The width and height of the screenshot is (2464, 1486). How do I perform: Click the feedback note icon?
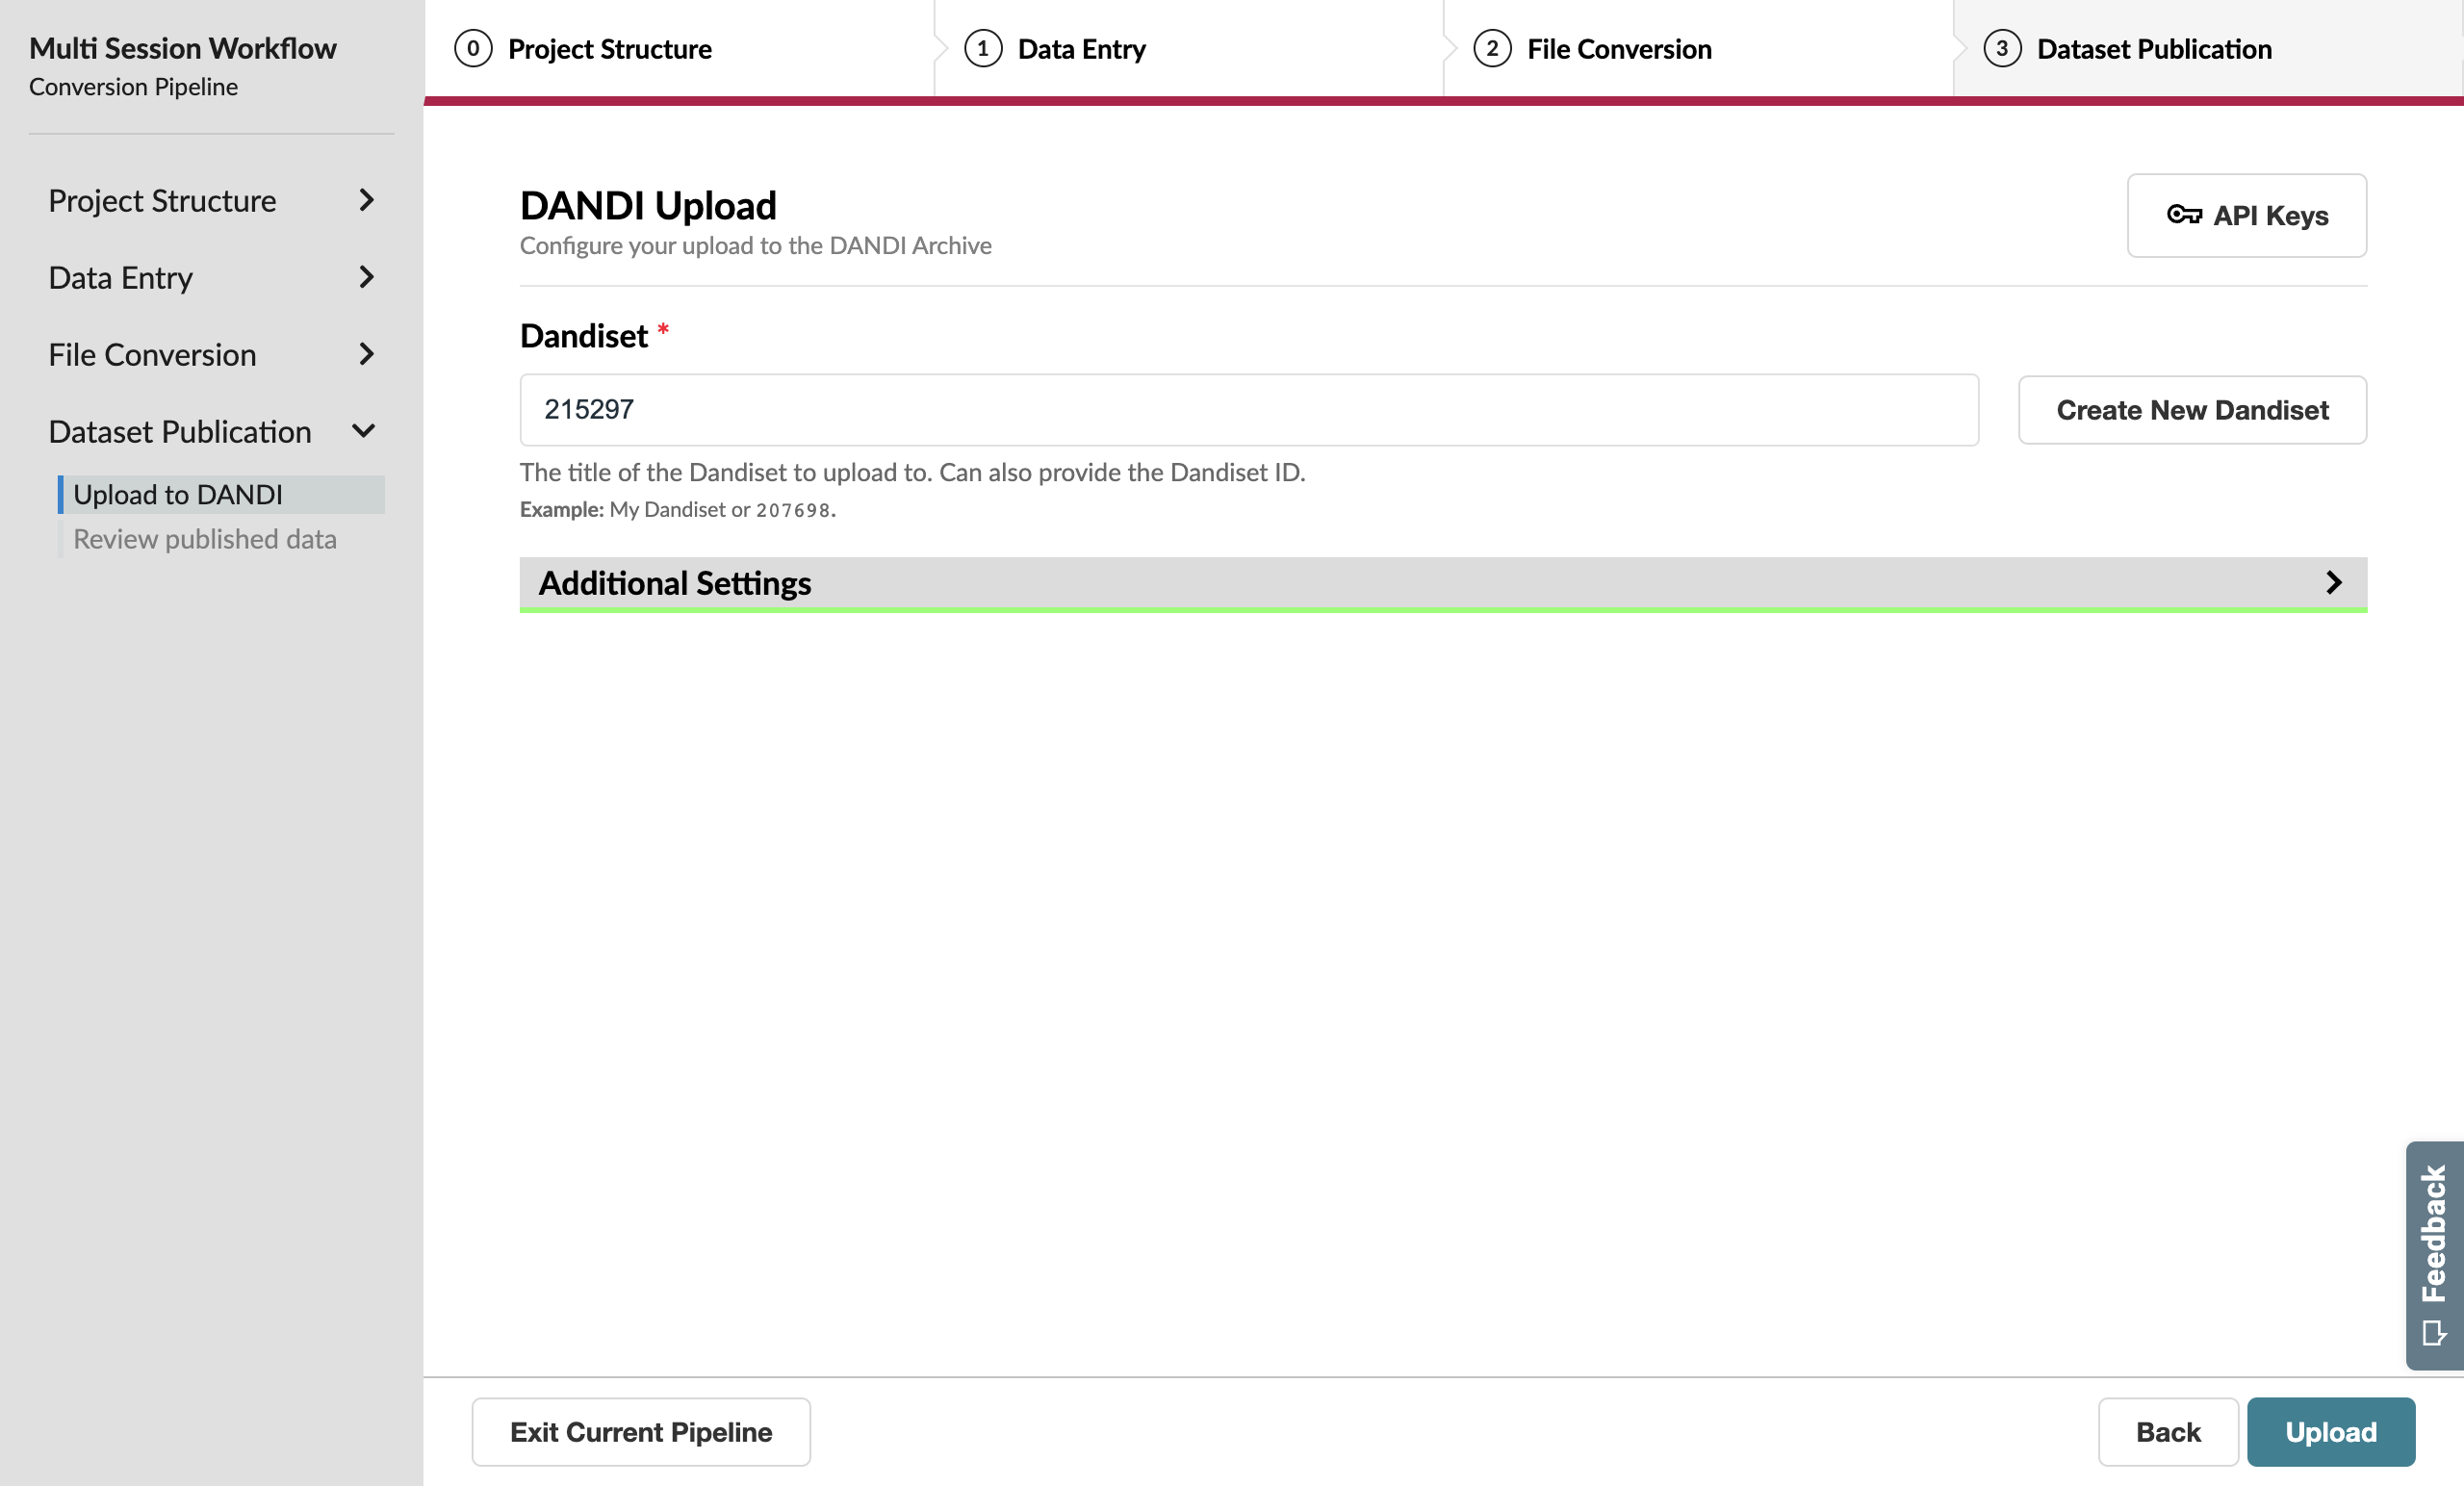pyautogui.click(x=2434, y=1333)
